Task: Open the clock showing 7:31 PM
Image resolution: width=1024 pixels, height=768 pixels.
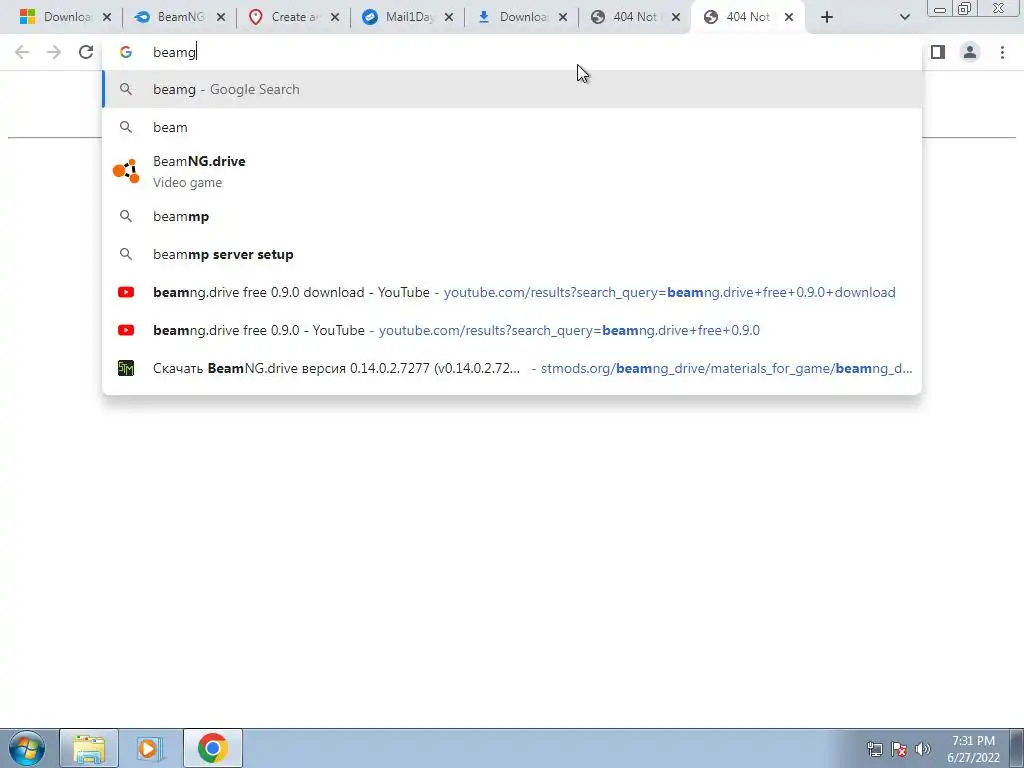Action: coord(973,749)
